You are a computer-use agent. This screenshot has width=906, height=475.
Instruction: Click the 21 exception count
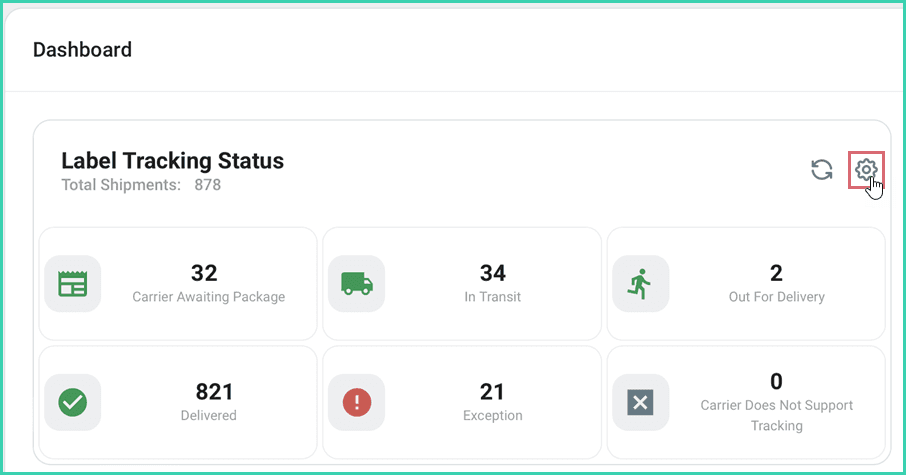492,391
